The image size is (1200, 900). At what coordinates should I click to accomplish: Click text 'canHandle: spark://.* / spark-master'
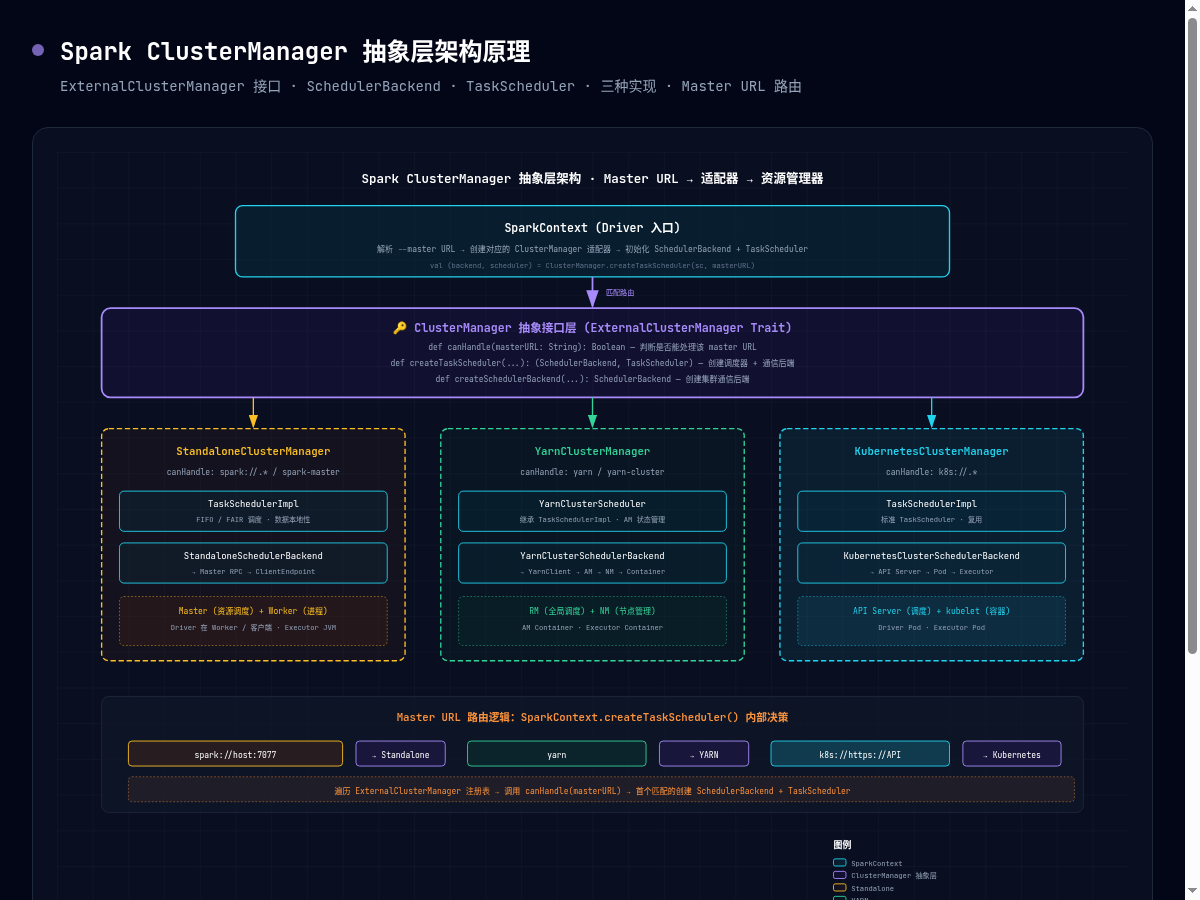coord(253,472)
